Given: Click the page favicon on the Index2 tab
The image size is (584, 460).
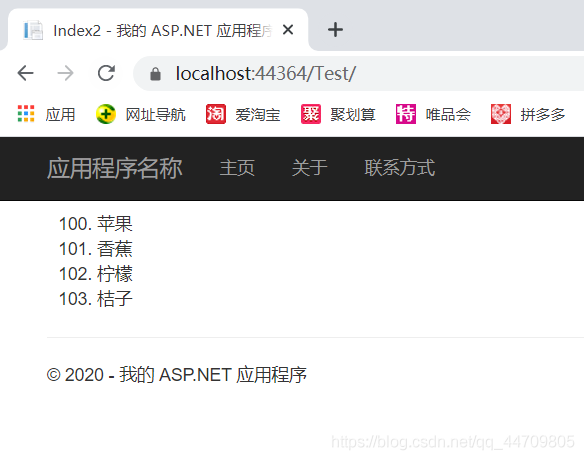Looking at the screenshot, I should (x=33, y=30).
